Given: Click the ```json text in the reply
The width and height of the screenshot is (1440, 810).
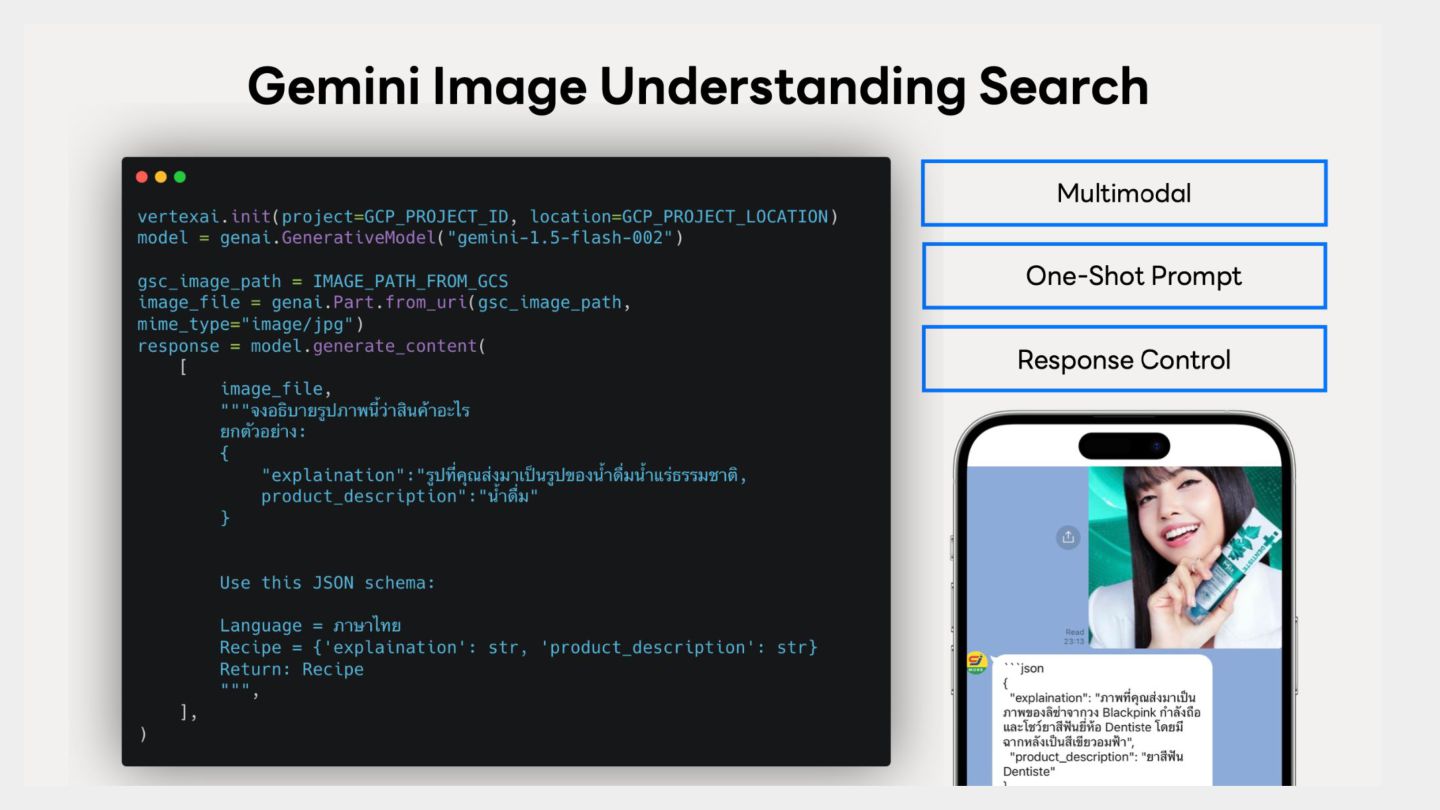Looking at the screenshot, I should (x=1023, y=669).
